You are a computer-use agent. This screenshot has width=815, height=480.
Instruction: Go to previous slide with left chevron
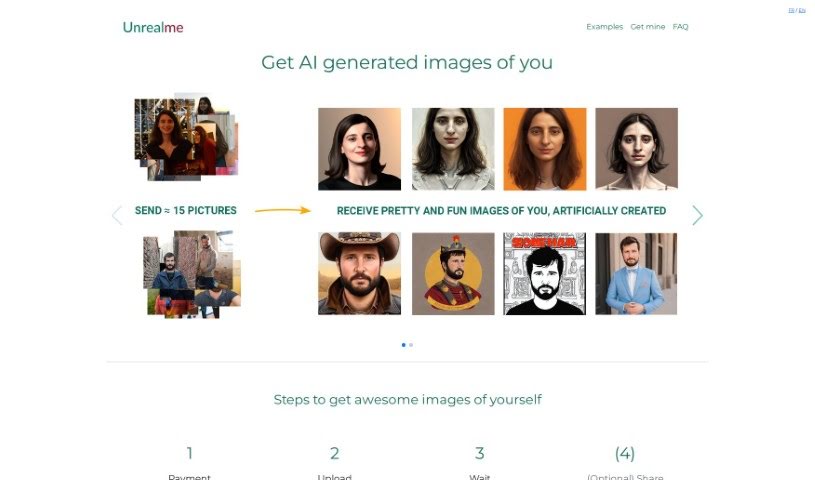point(117,214)
